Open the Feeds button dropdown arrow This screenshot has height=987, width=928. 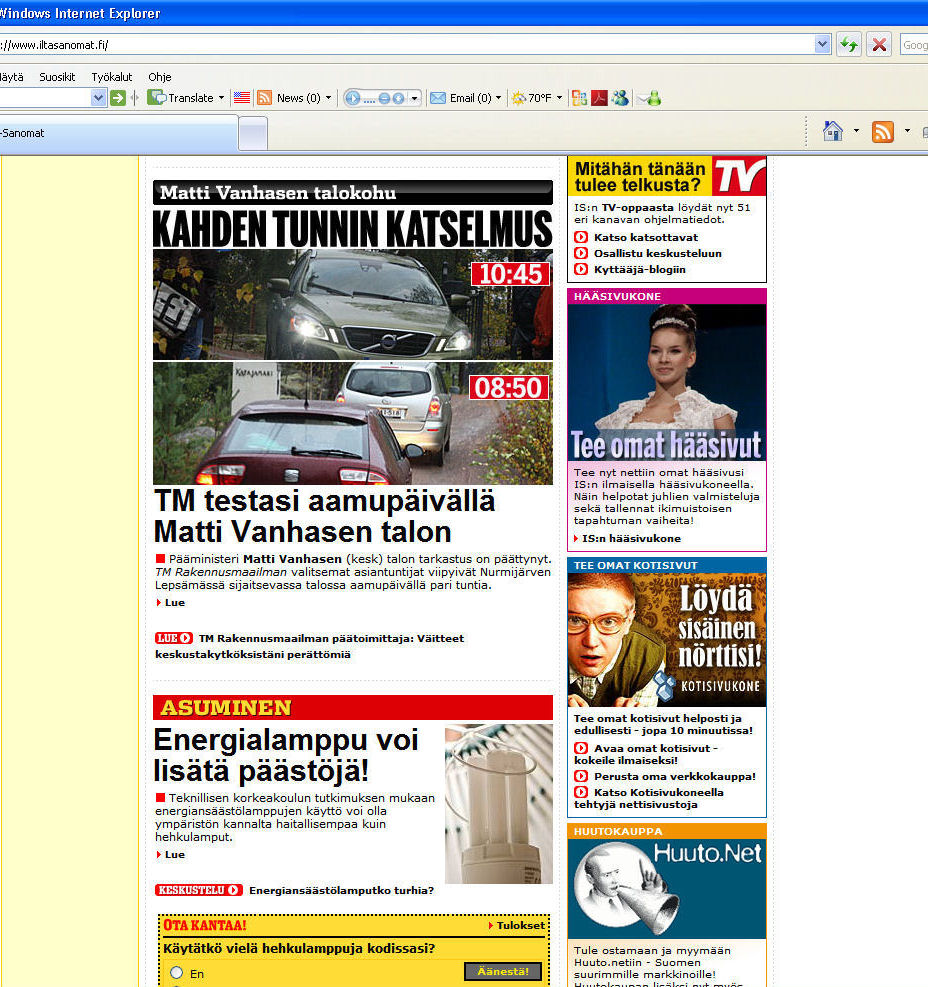click(x=907, y=132)
